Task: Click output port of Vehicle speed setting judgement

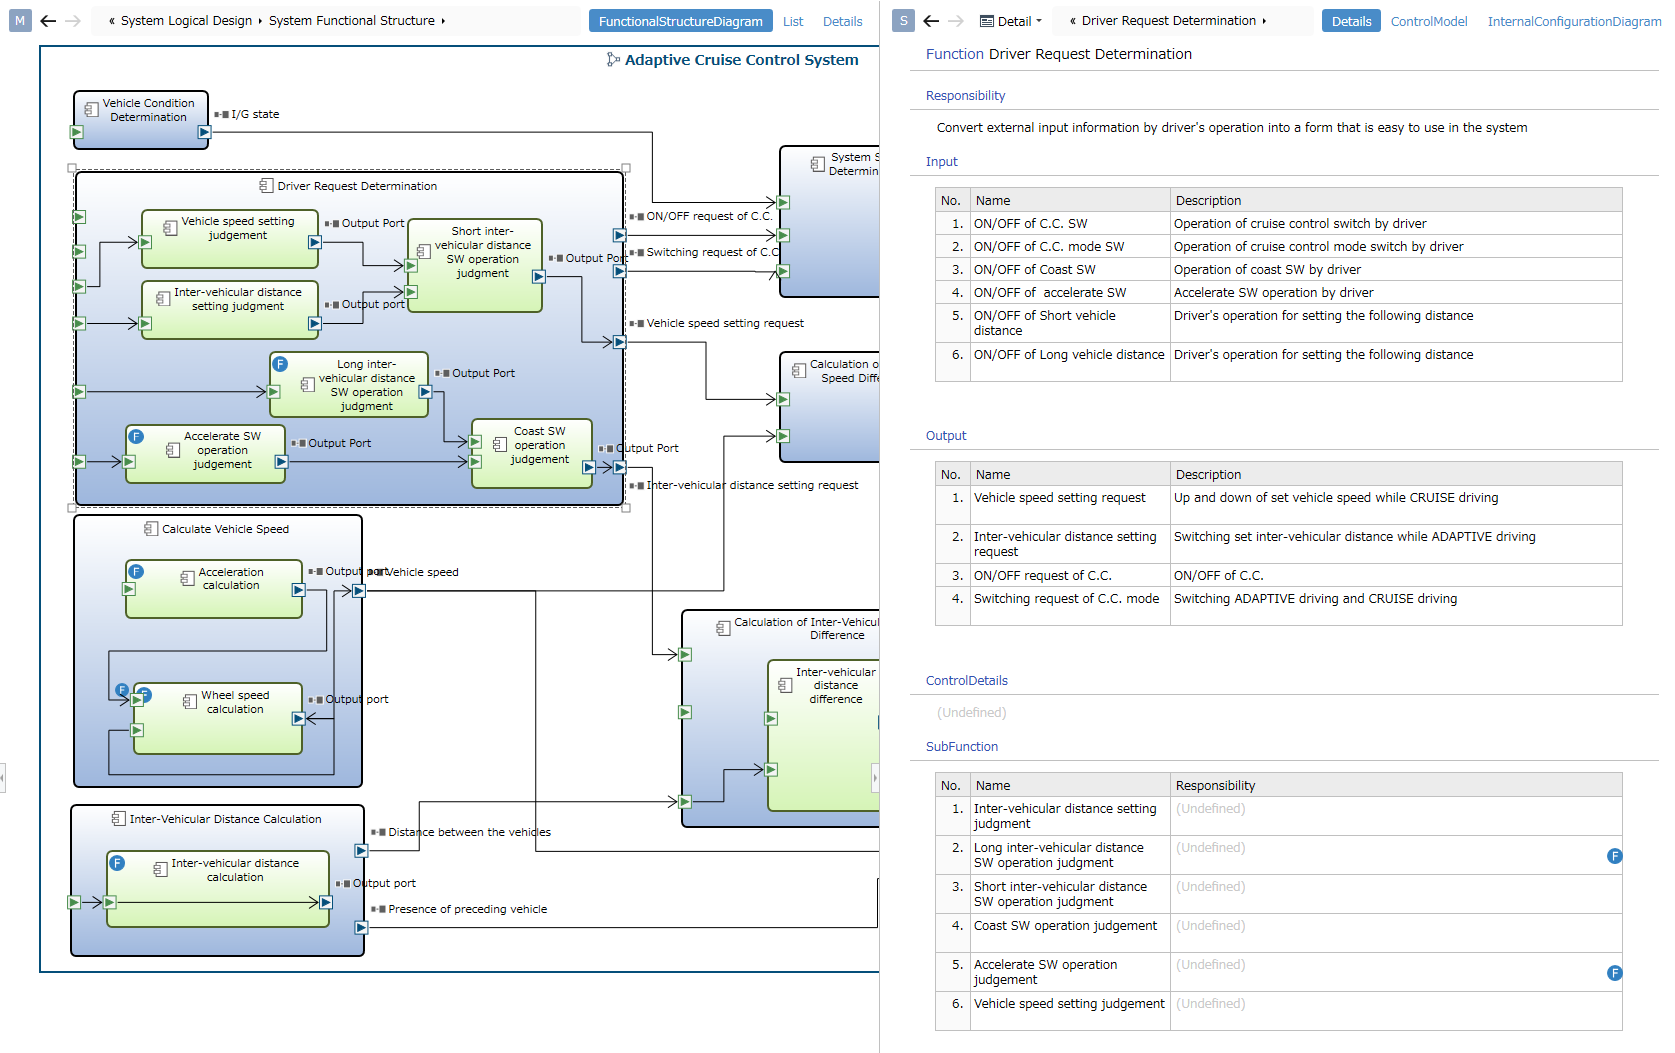Action: 314,242
